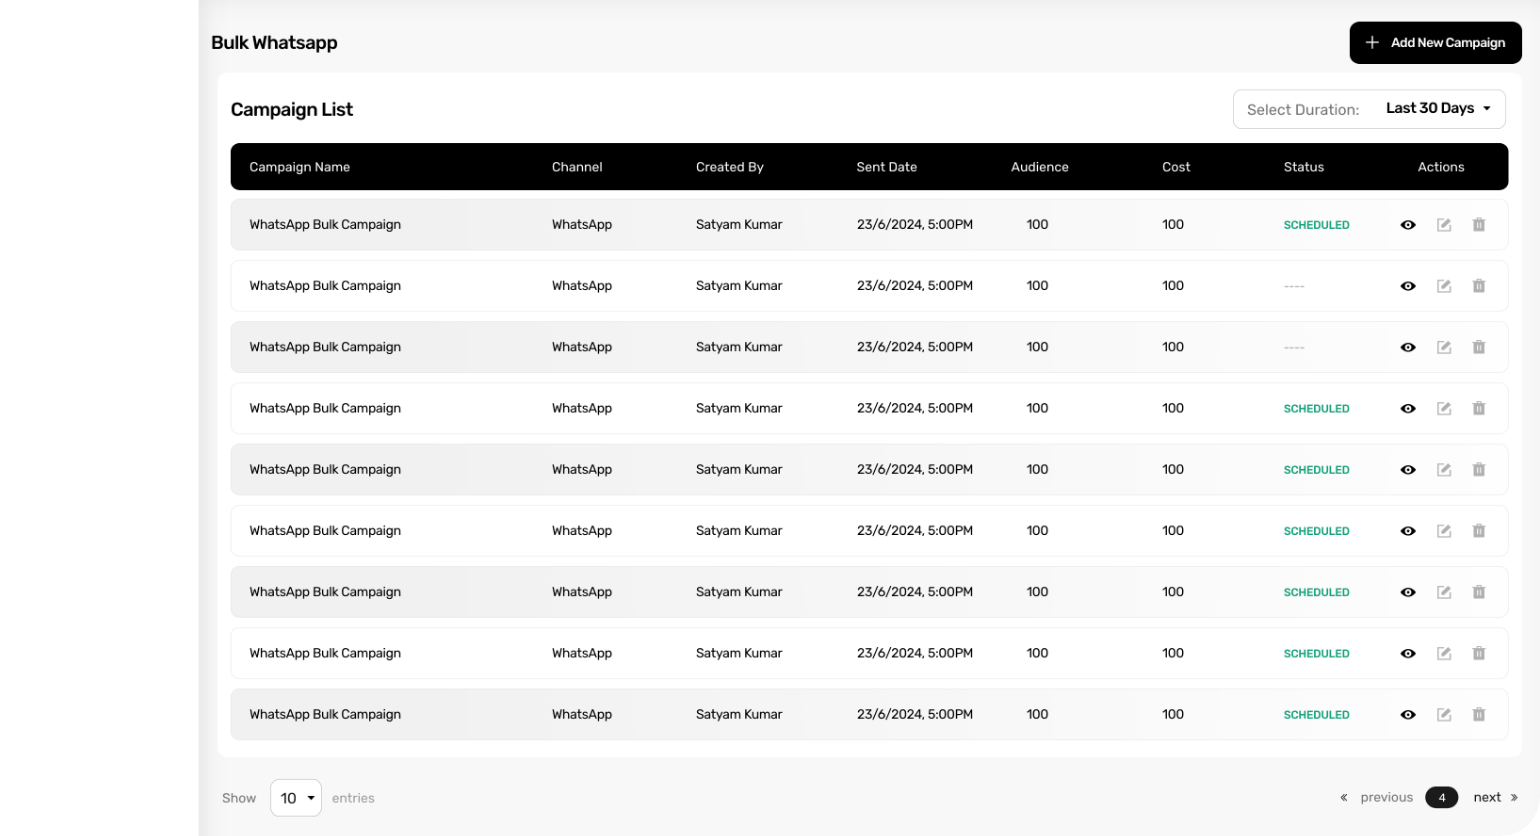
Task: View the sixth campaign row
Action: pos(1408,531)
